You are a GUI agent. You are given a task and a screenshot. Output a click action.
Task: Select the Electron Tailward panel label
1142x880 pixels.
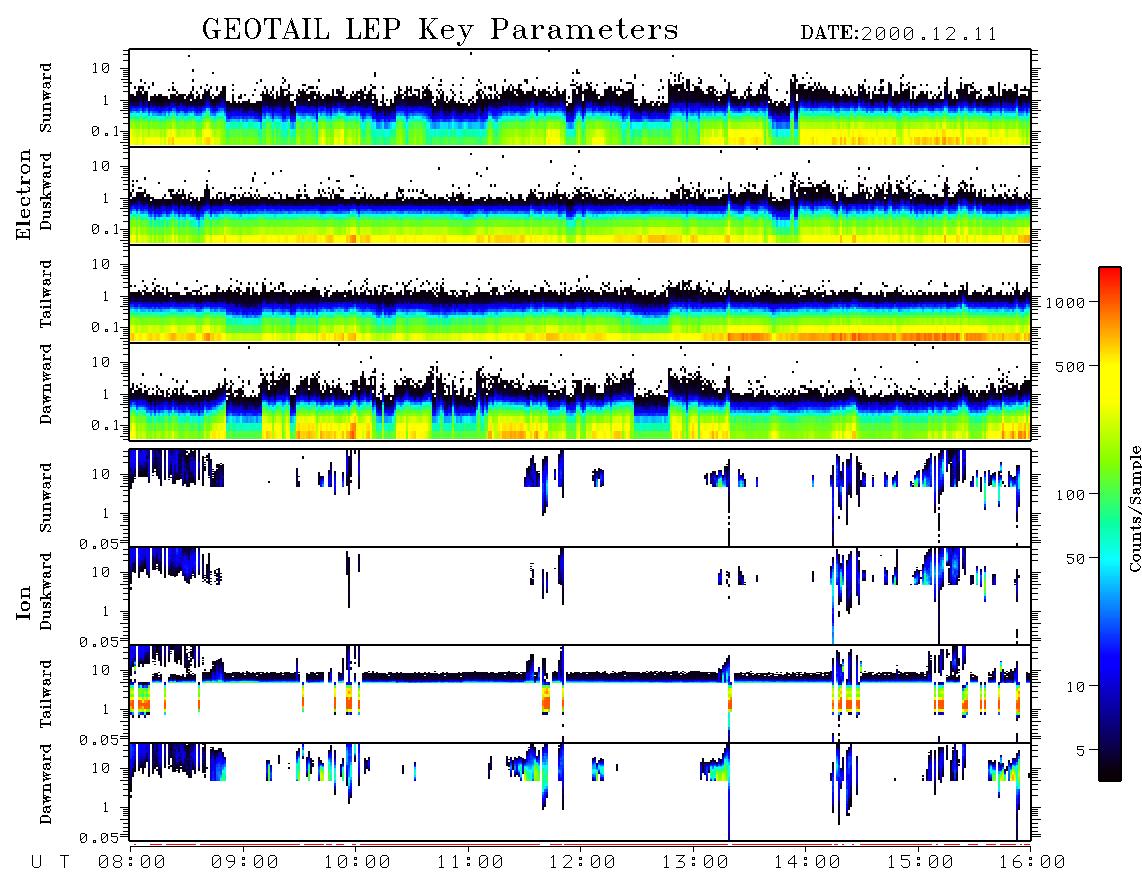click(x=46, y=293)
